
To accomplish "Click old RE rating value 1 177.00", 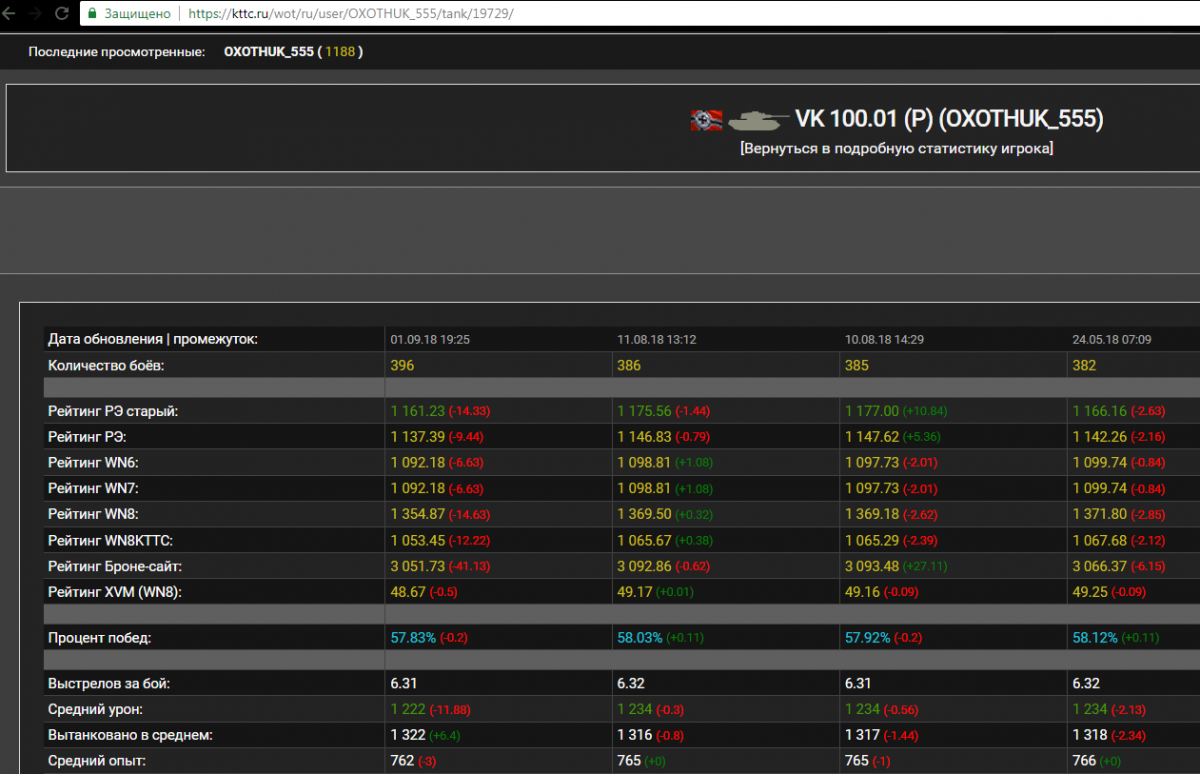I will [872, 411].
